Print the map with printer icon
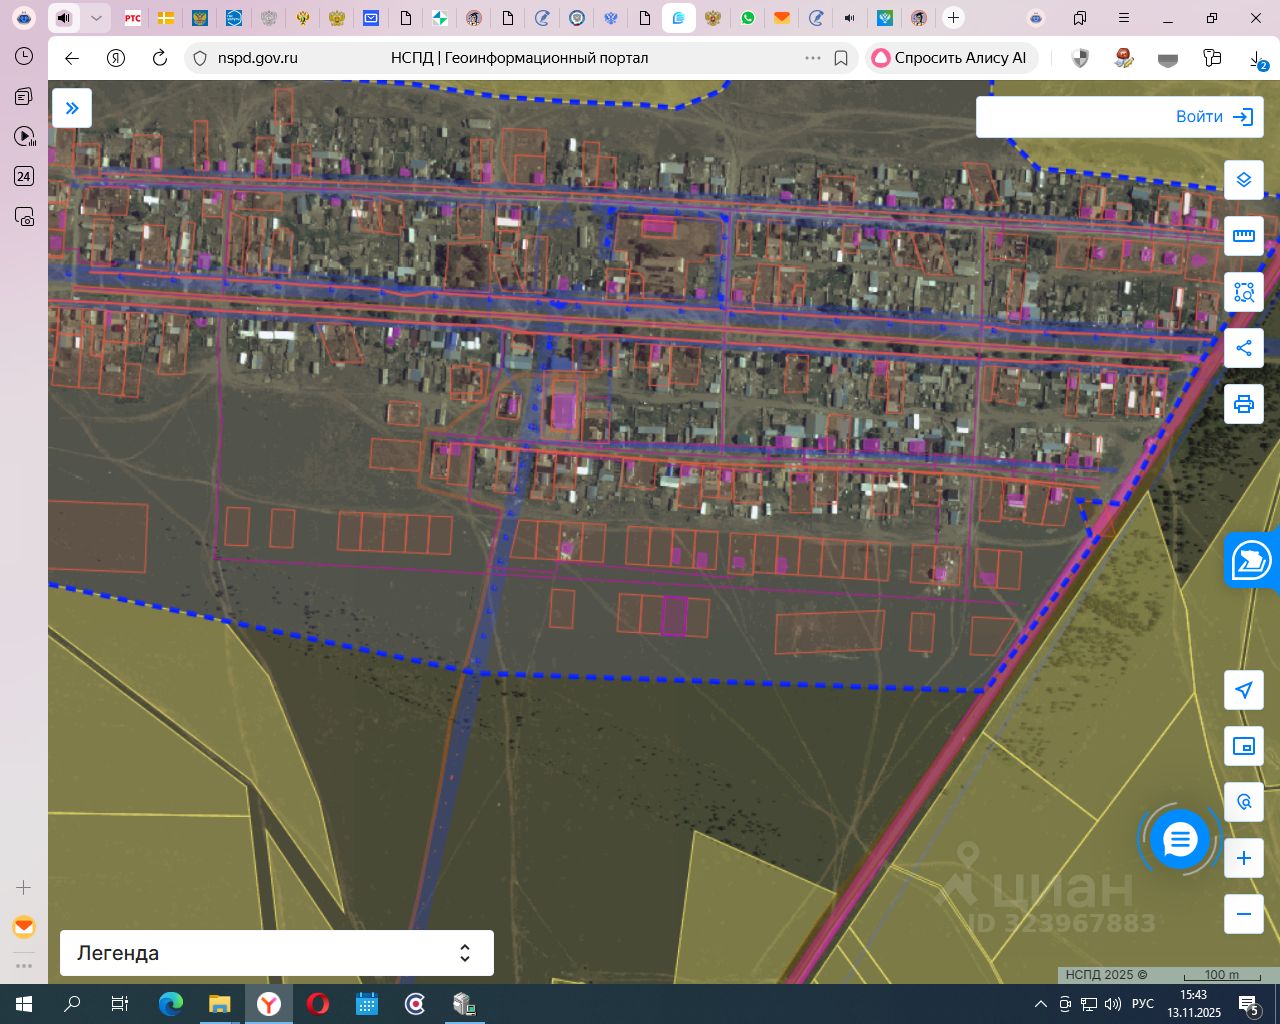Screen dimensions: 1280x1024 coord(1244,404)
